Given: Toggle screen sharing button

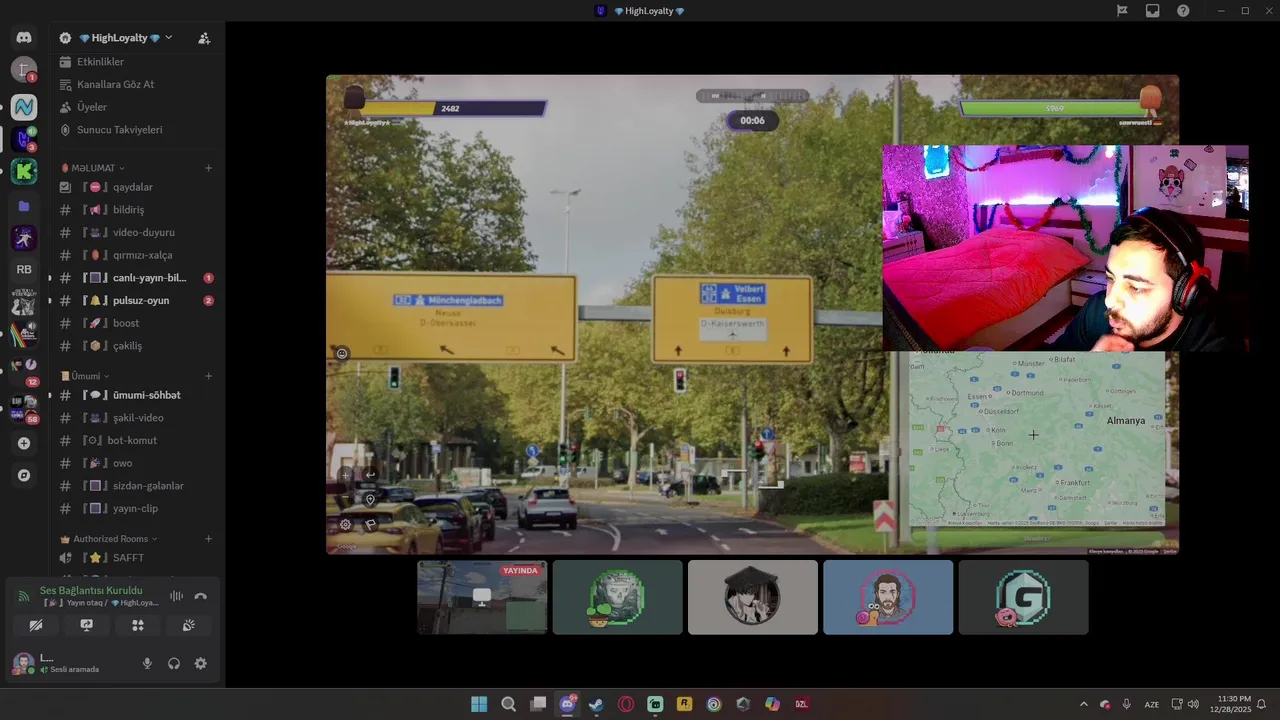Looking at the screenshot, I should 87,625.
